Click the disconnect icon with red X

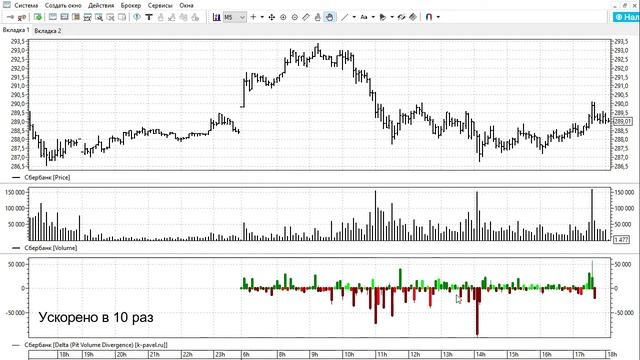(22, 17)
